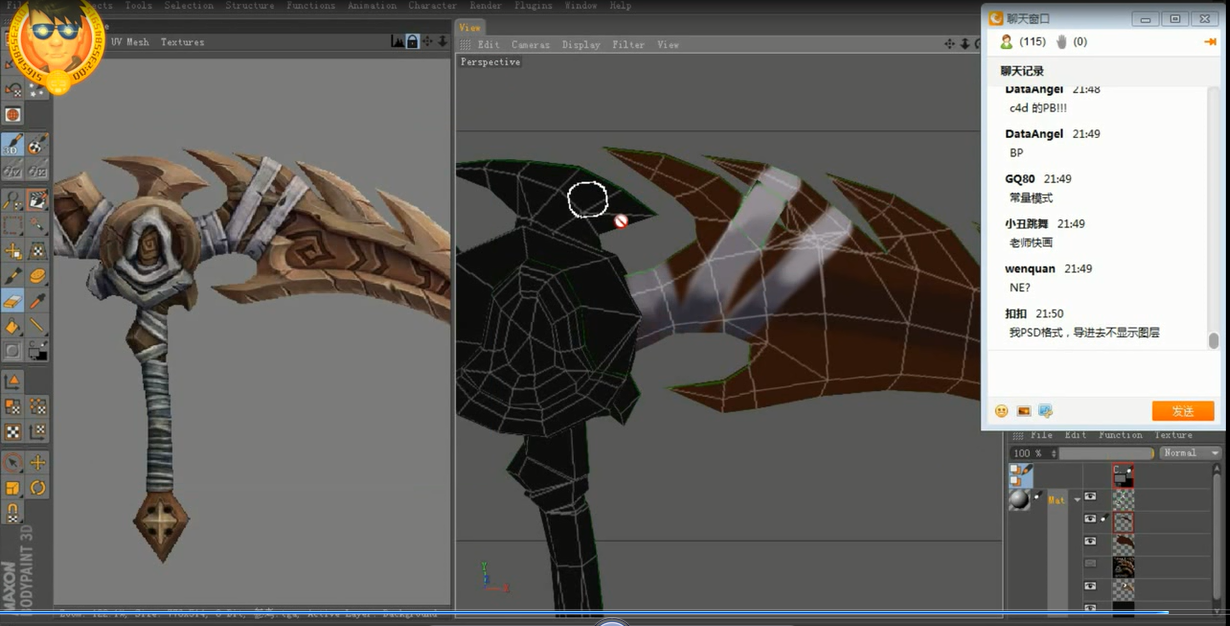Toggle the lock icon in texture view header
The width and height of the screenshot is (1230, 626).
[412, 41]
